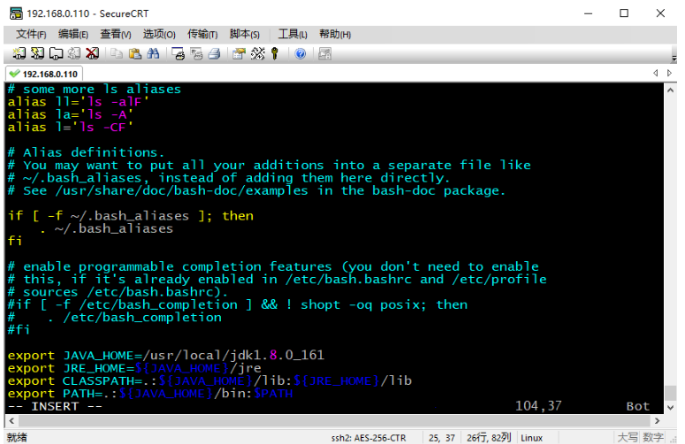Click the '-- INSERT --' vim mode text
Screen dimensions: 685x444
coord(55,406)
